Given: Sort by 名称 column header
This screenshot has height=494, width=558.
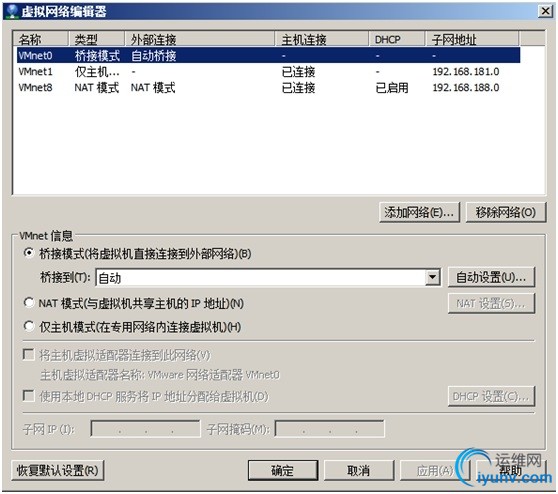Looking at the screenshot, I should 40,39.
